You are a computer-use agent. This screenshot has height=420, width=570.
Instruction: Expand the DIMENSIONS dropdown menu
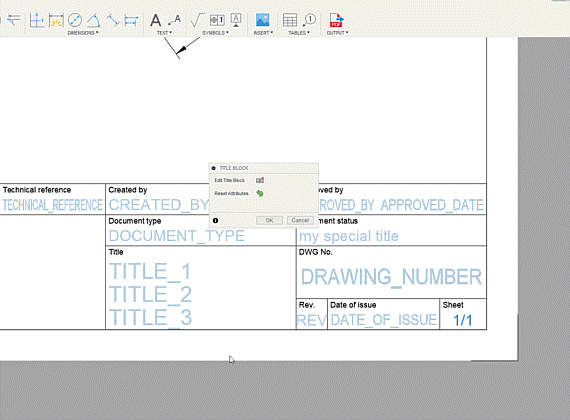(x=83, y=33)
